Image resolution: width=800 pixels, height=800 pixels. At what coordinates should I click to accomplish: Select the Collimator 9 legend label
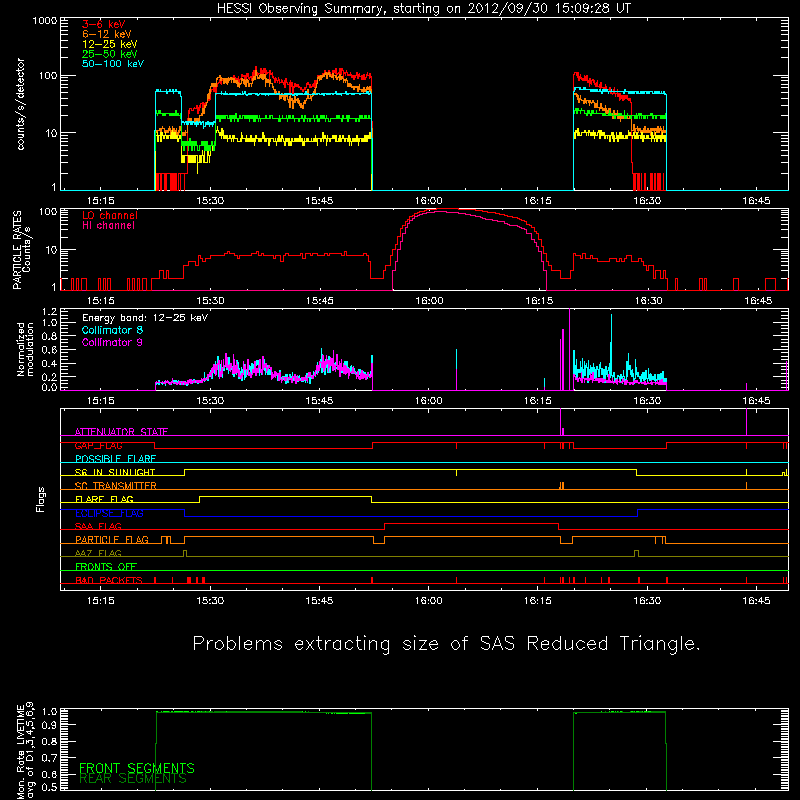coord(112,342)
